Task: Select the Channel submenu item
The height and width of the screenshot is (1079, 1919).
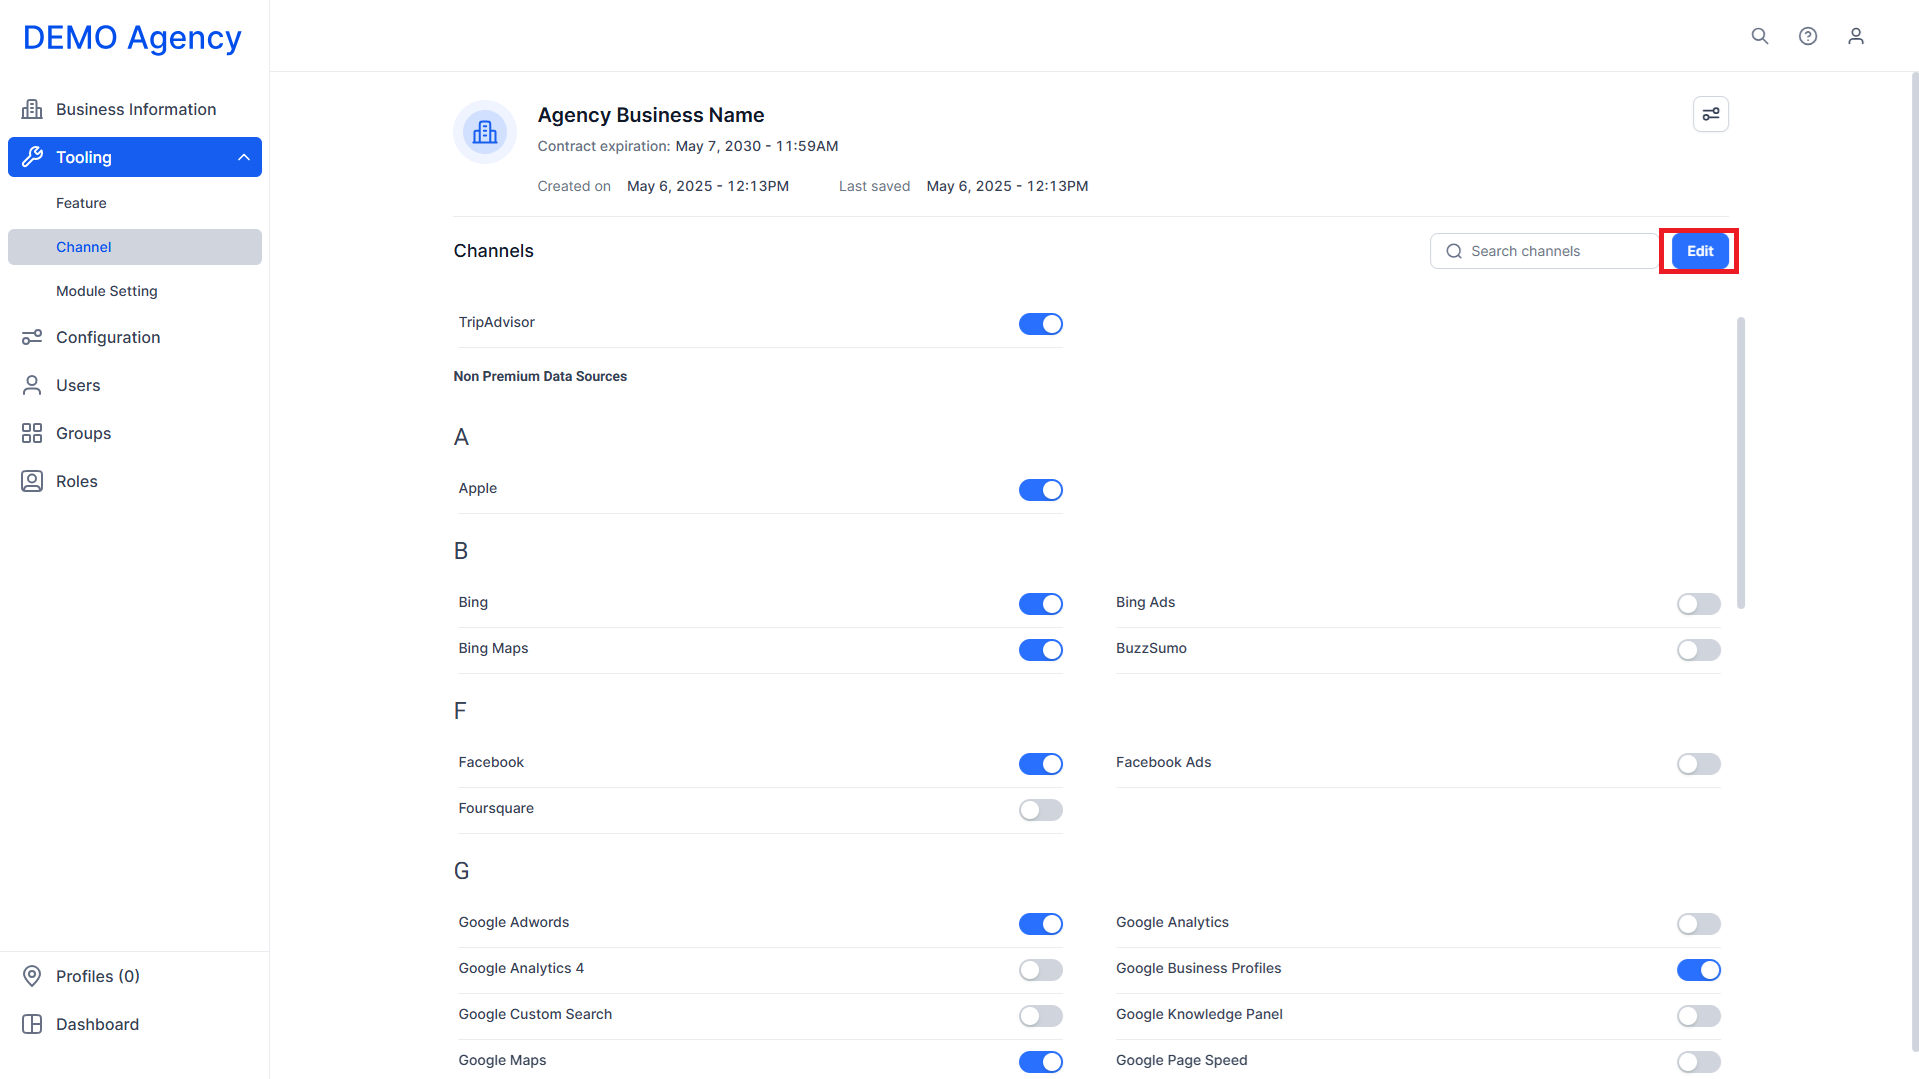Action: 135,247
